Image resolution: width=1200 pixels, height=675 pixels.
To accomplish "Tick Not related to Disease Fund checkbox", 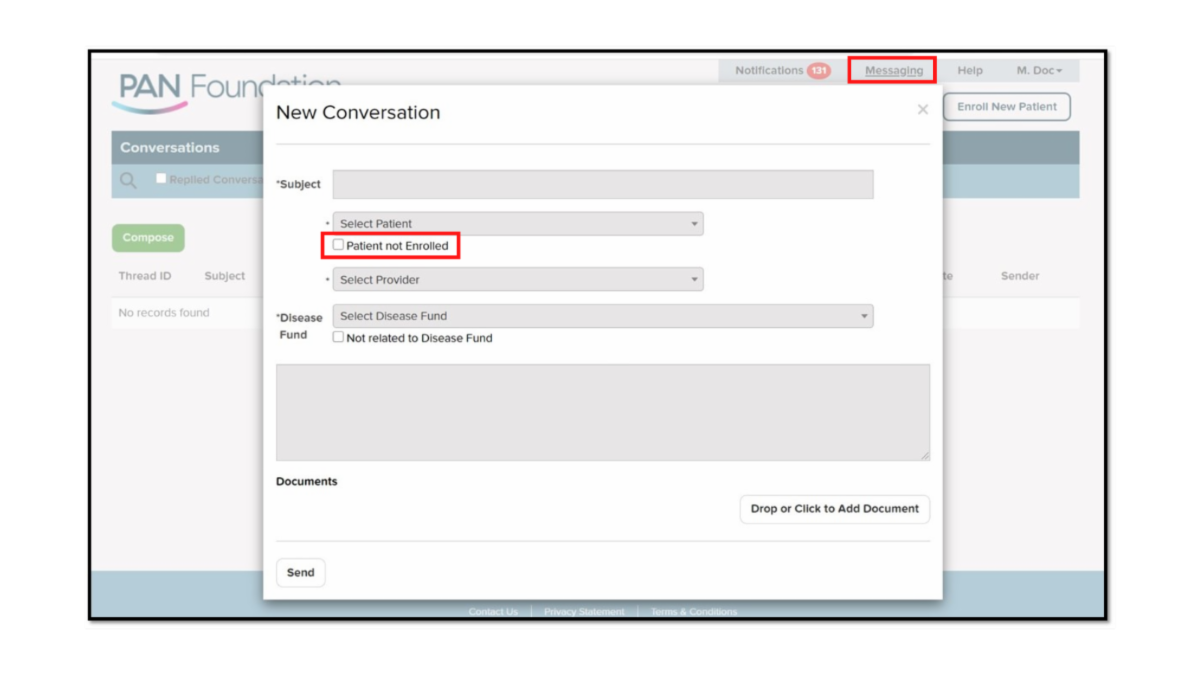I will (338, 338).
